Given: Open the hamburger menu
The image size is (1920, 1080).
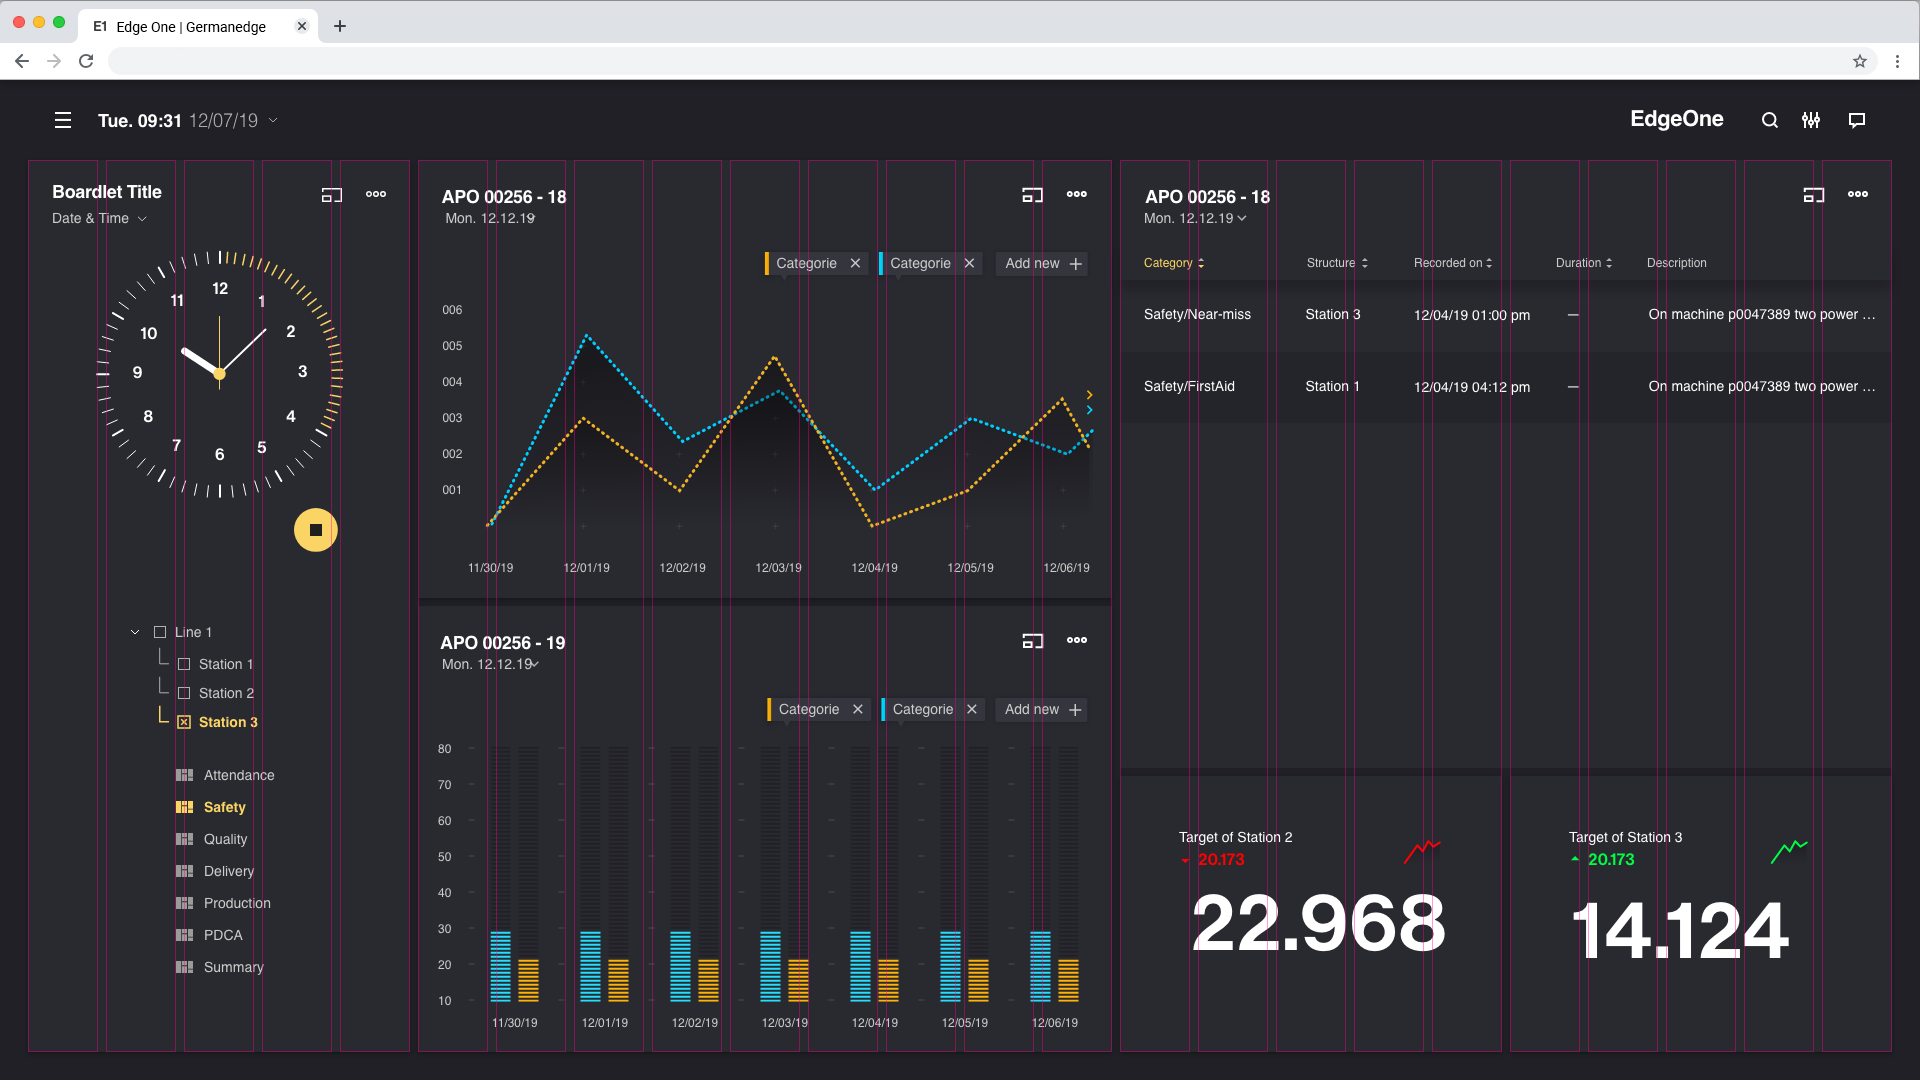Looking at the screenshot, I should coord(63,120).
